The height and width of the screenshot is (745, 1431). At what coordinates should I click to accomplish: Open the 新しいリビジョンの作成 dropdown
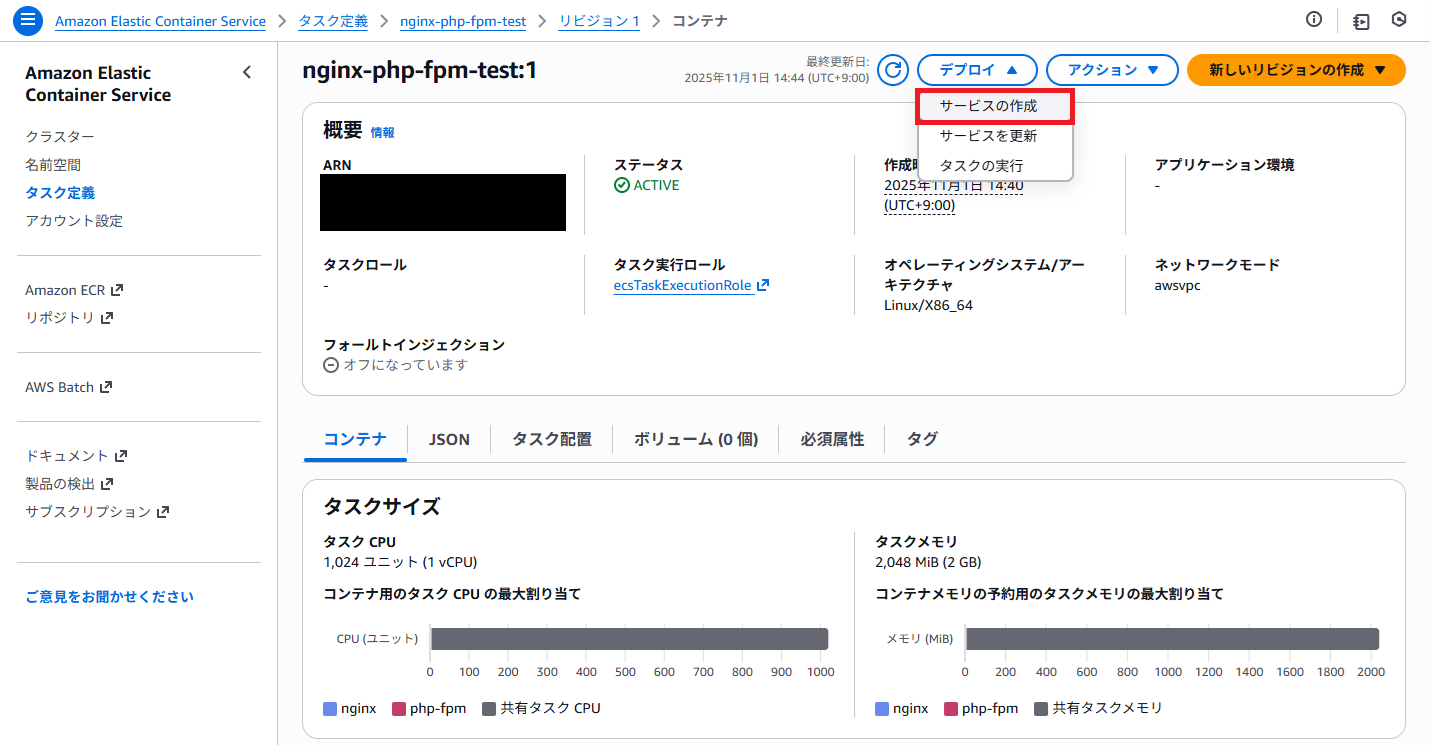click(x=1296, y=70)
